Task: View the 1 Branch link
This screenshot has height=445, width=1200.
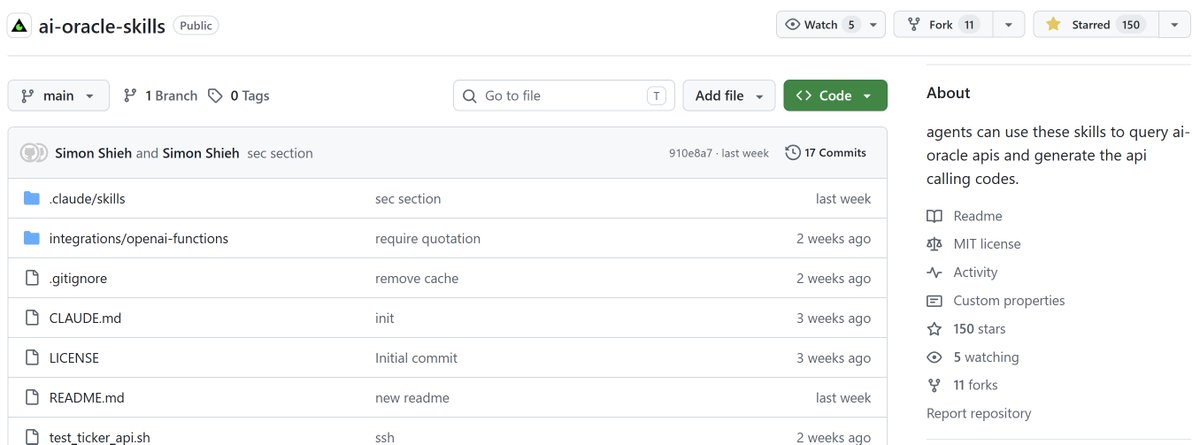Action: [x=160, y=96]
